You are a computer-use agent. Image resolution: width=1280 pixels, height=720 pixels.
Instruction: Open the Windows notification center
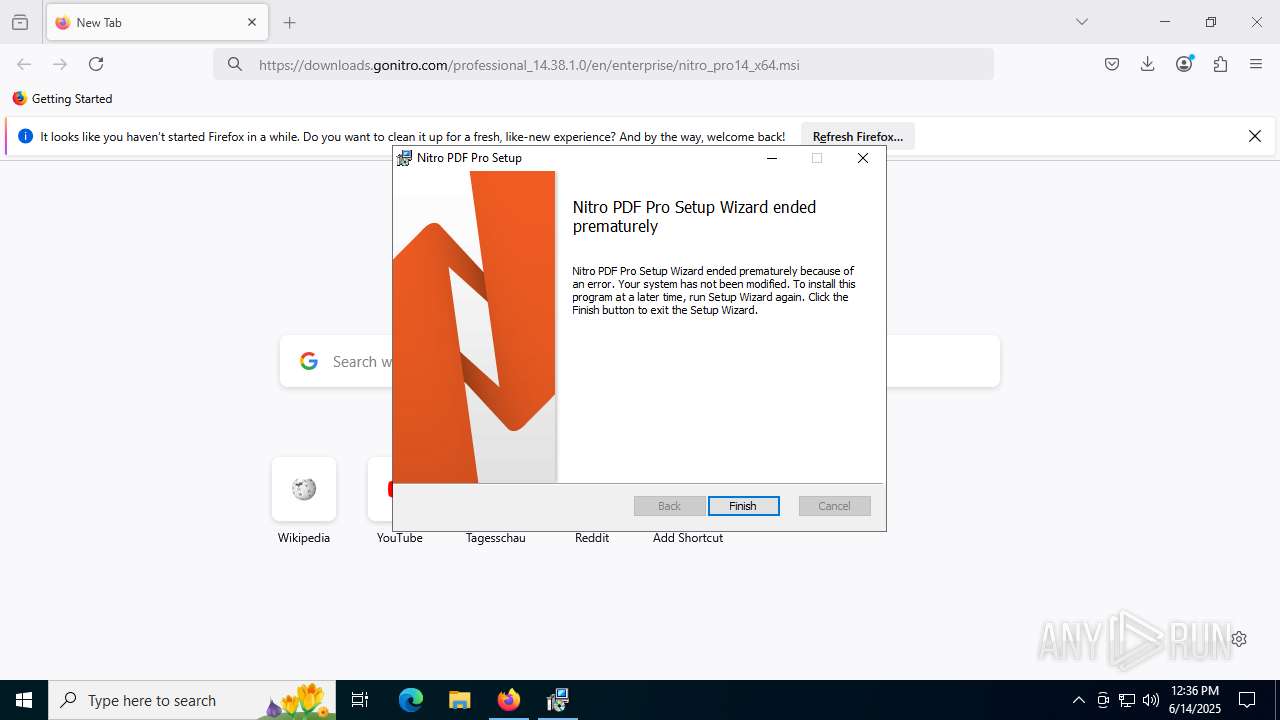(1247, 700)
